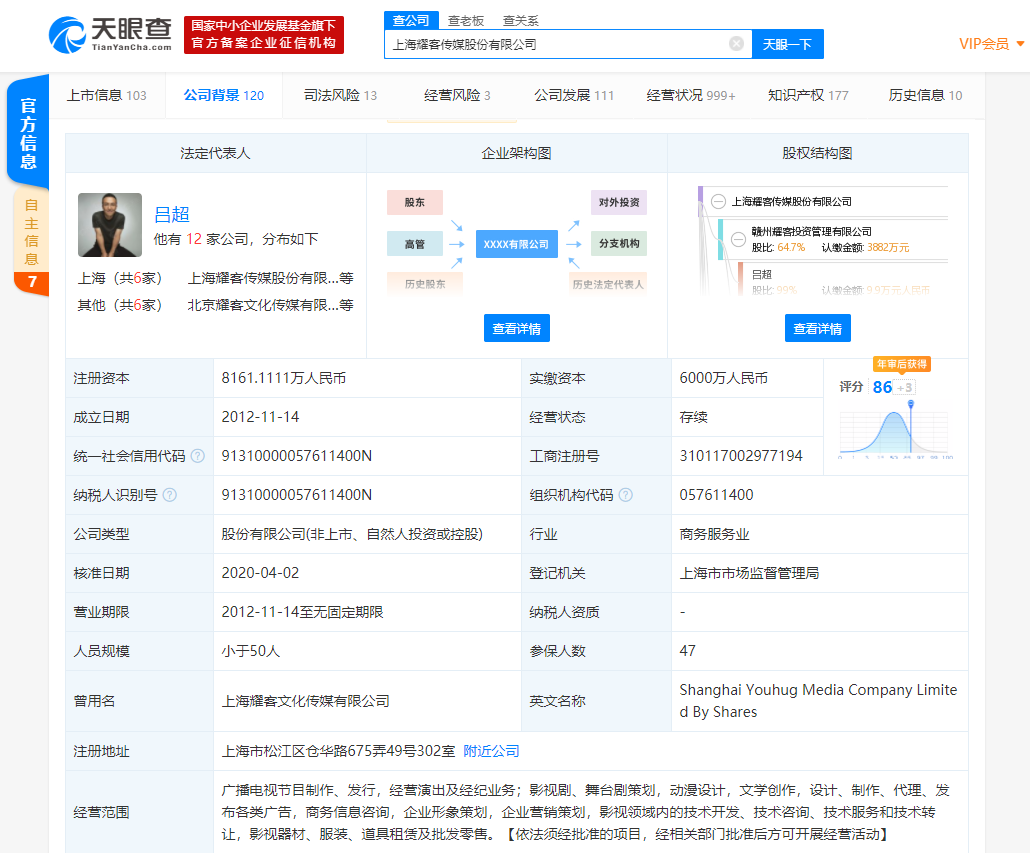The width and height of the screenshot is (1030, 853).
Task: Click the 天眼一下 search button
Action: (x=788, y=44)
